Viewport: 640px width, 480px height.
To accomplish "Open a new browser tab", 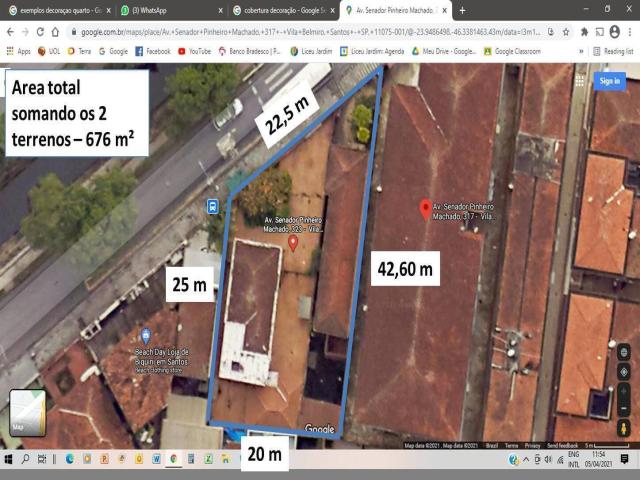I will (463, 10).
